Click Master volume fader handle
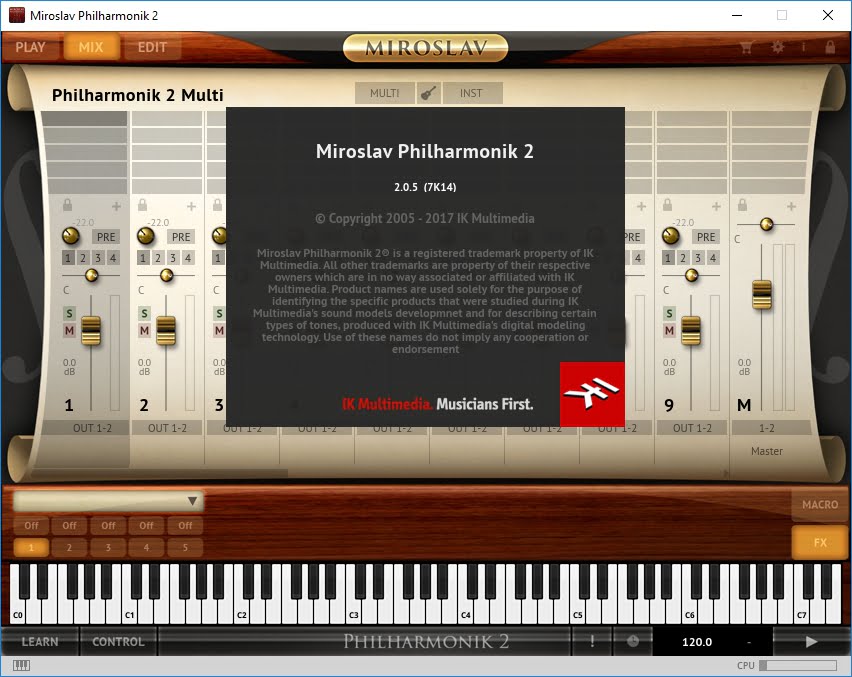The height and width of the screenshot is (677, 852). tap(762, 294)
